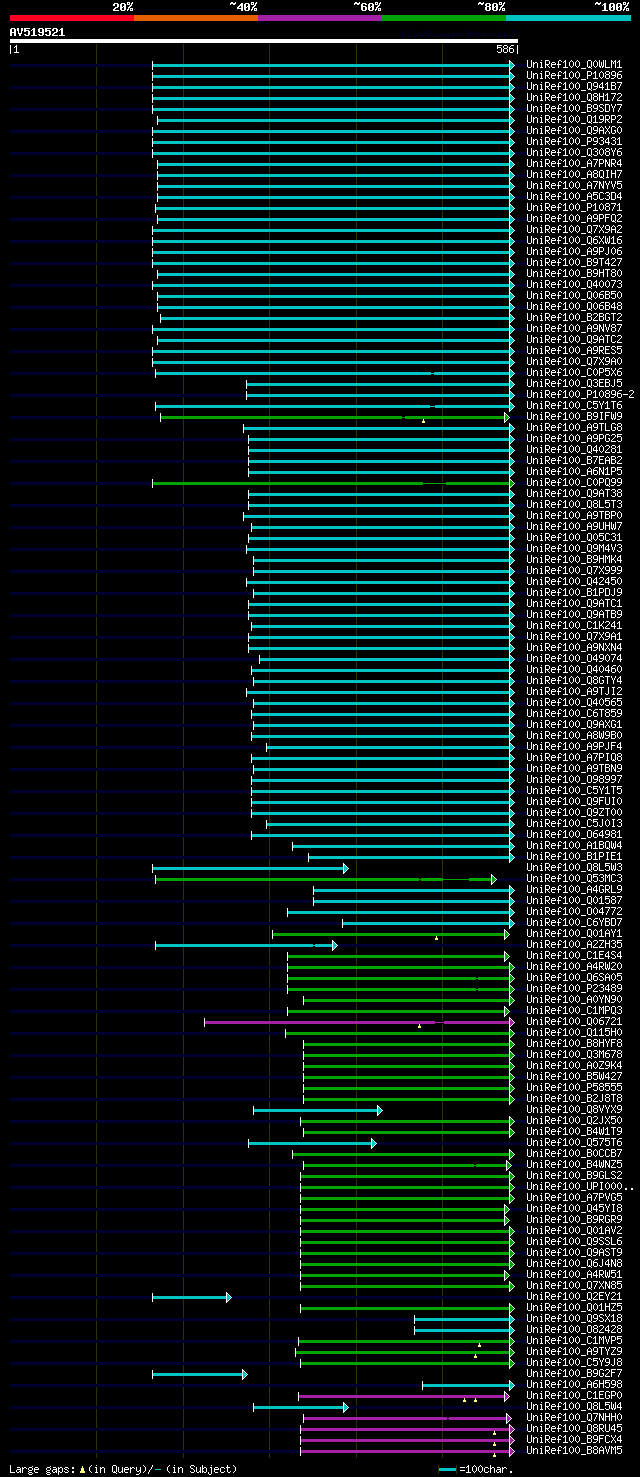Click the green ~80% identity legend segment

444,18
